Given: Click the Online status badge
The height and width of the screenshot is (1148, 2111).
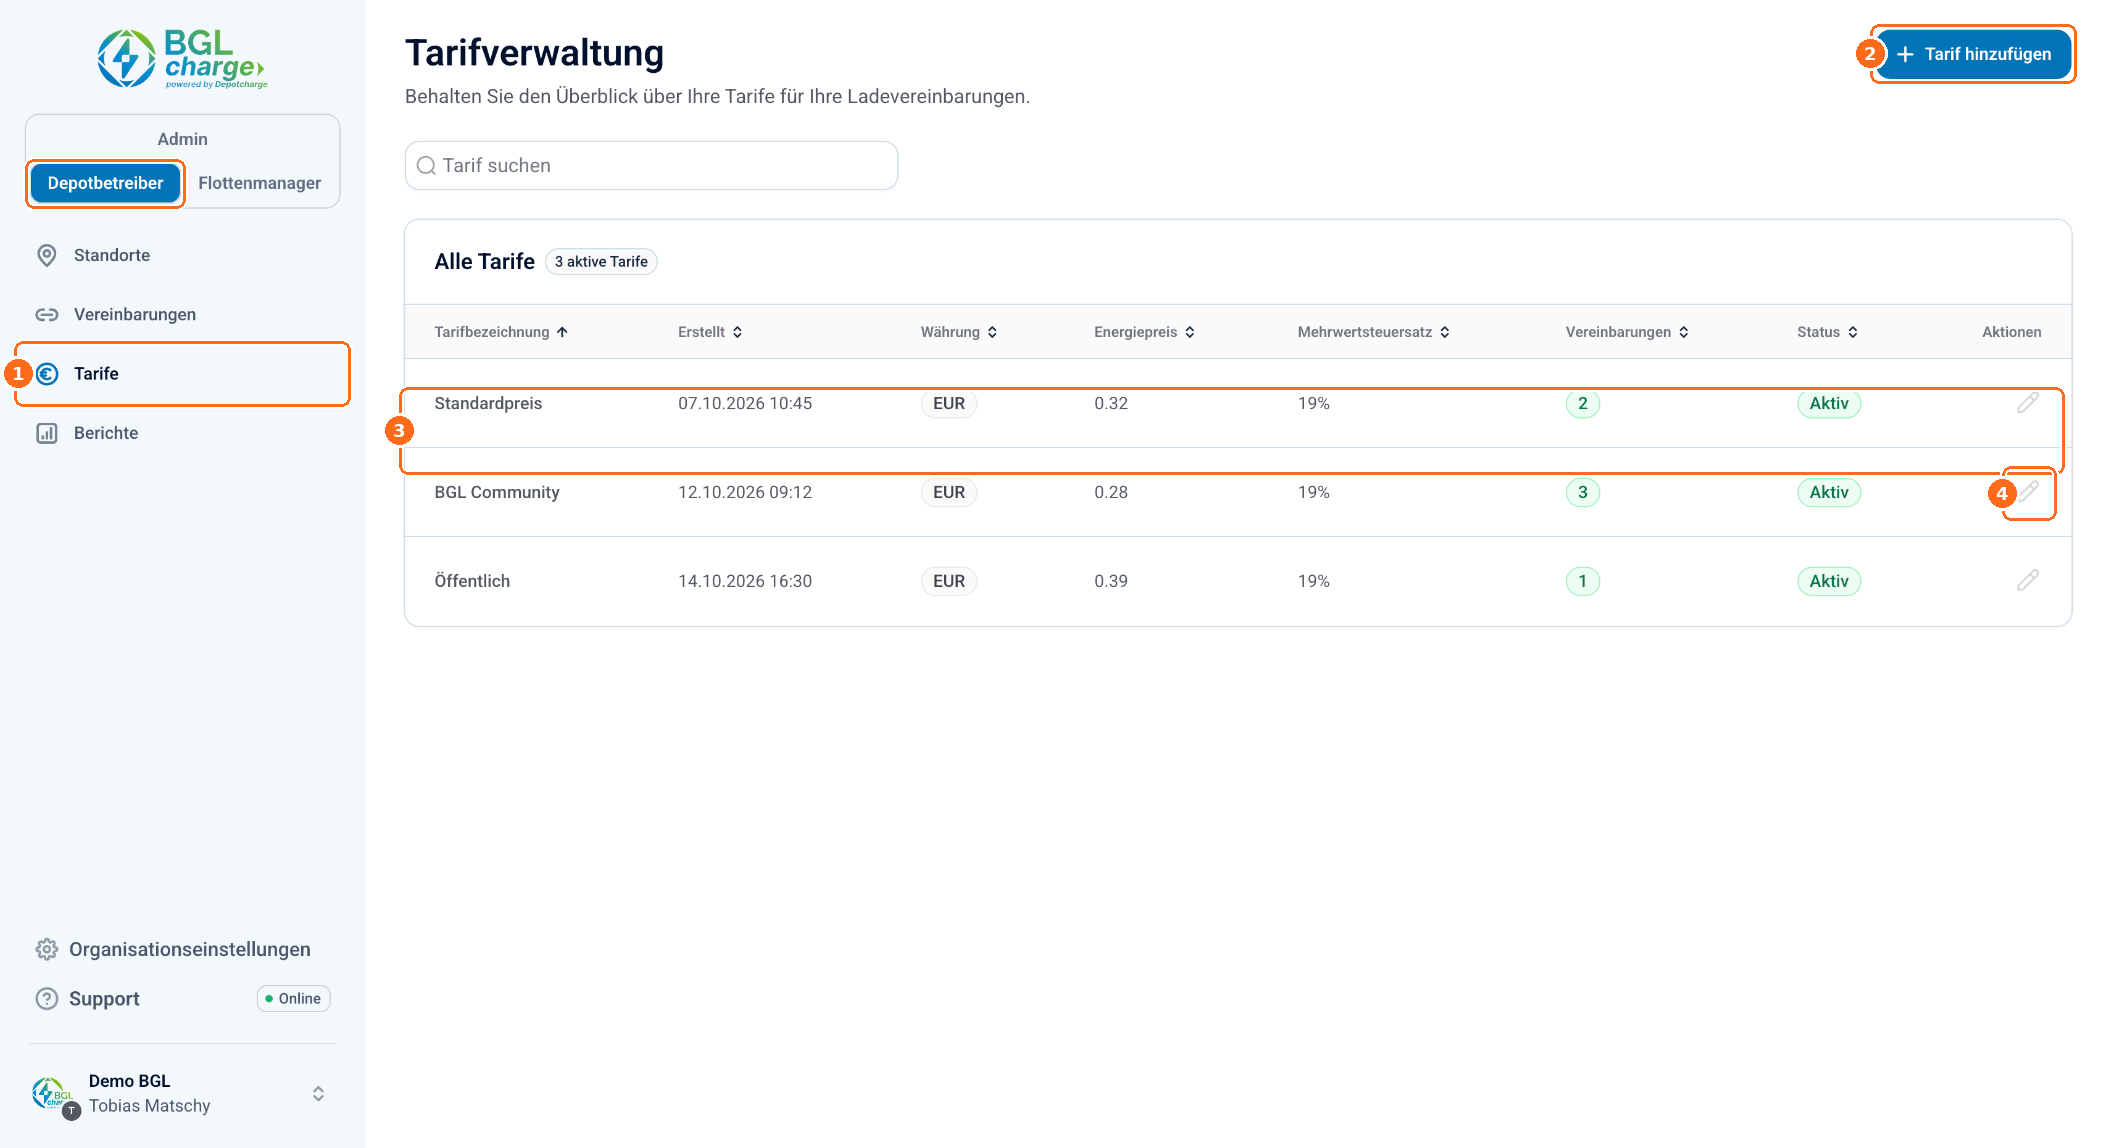Looking at the screenshot, I should click(294, 999).
